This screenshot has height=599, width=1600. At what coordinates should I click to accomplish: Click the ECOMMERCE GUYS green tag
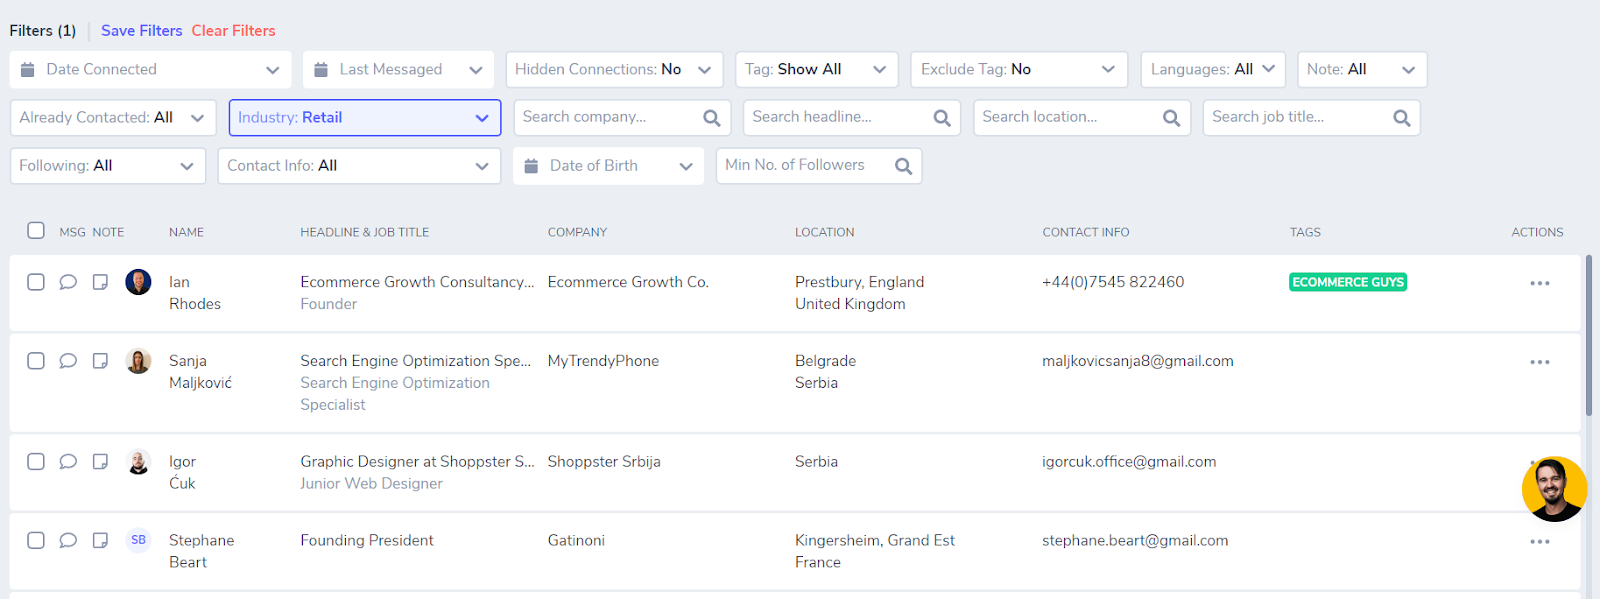tap(1347, 283)
